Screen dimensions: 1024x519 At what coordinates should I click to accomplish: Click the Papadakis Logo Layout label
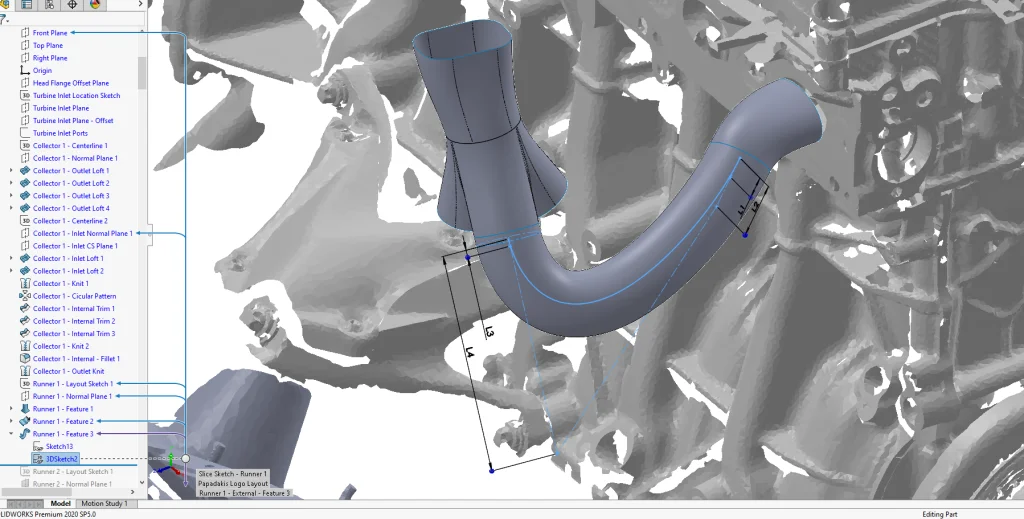pyautogui.click(x=233, y=484)
